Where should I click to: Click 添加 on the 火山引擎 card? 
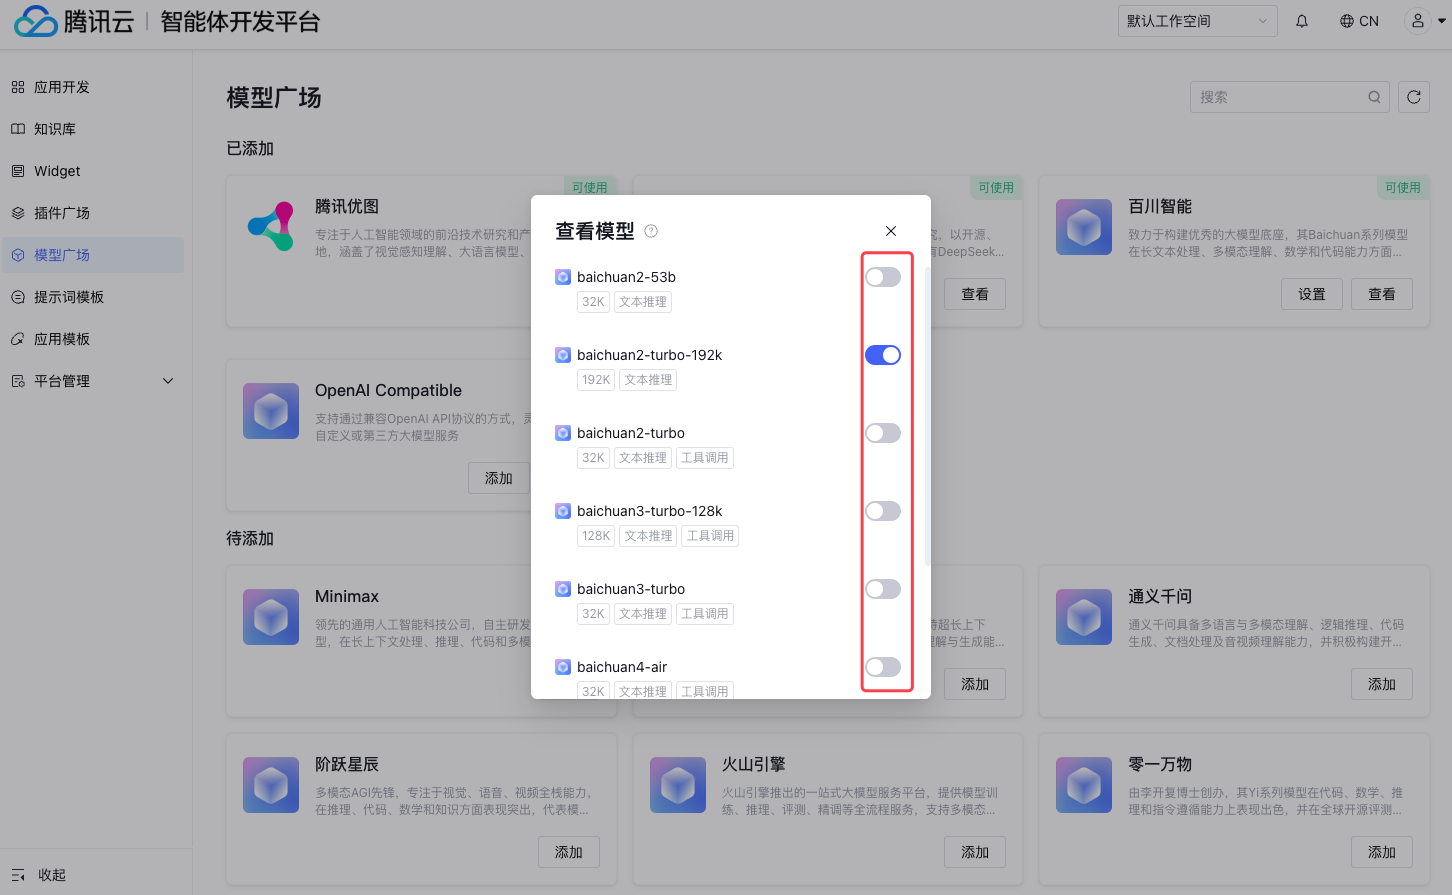click(975, 852)
